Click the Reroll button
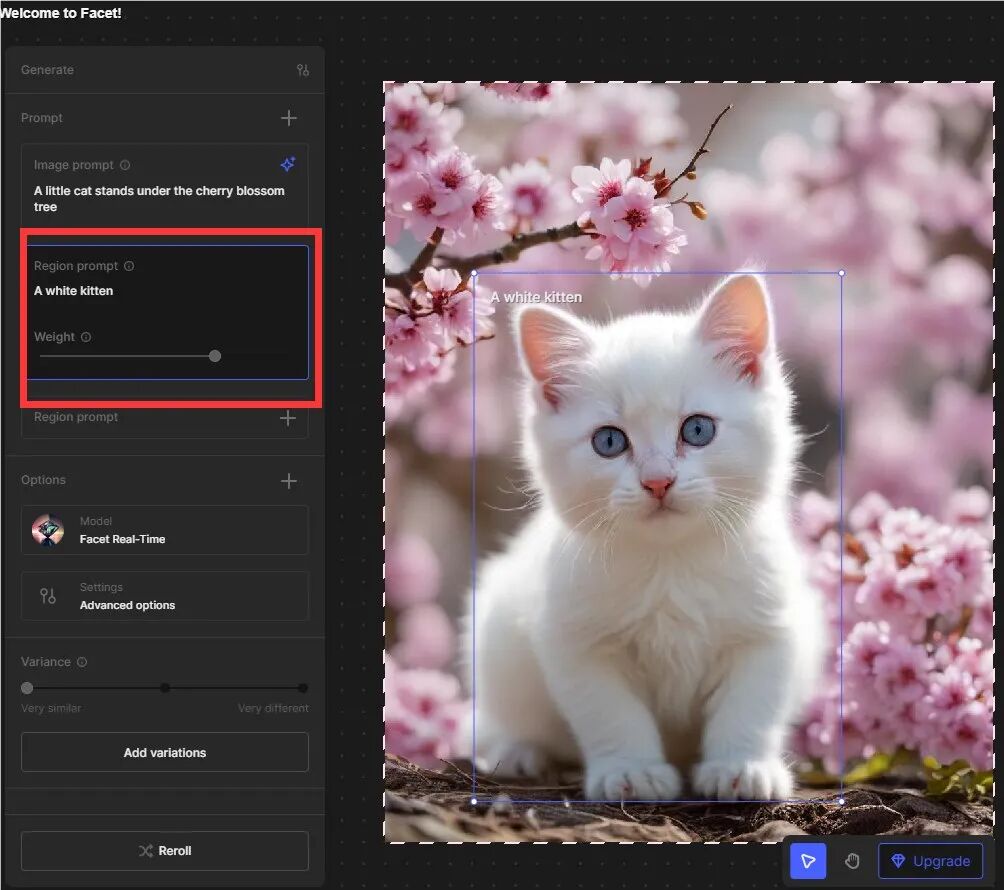 pyautogui.click(x=165, y=851)
